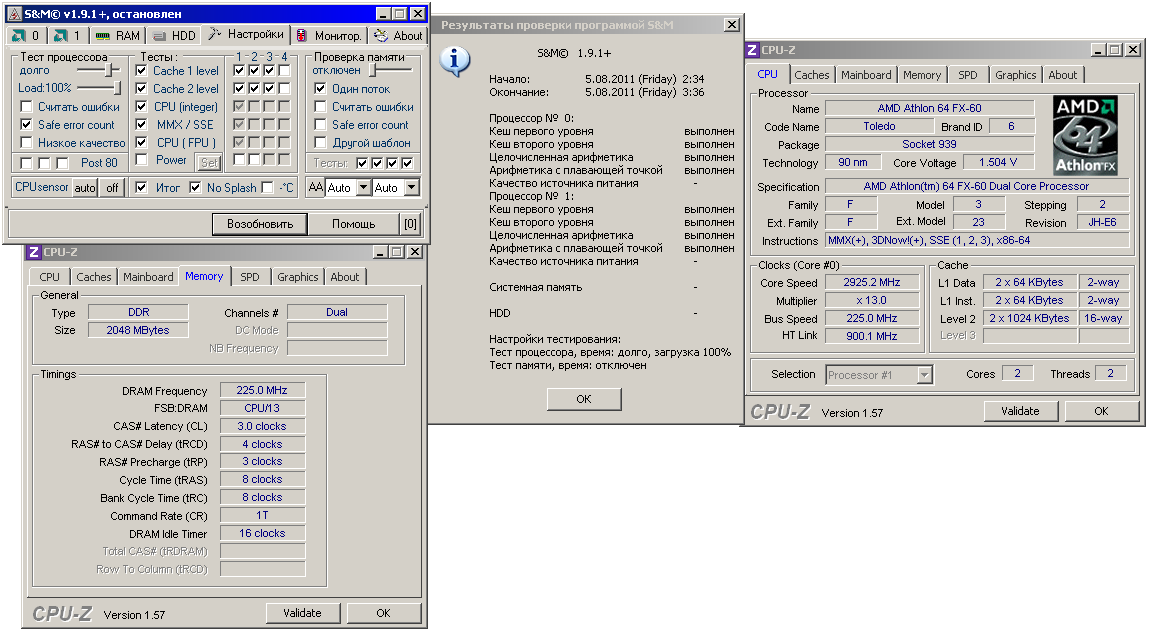Enable Считать ошибки under Проверка памяти
Screen dimensions: 1150x632
[x=320, y=106]
